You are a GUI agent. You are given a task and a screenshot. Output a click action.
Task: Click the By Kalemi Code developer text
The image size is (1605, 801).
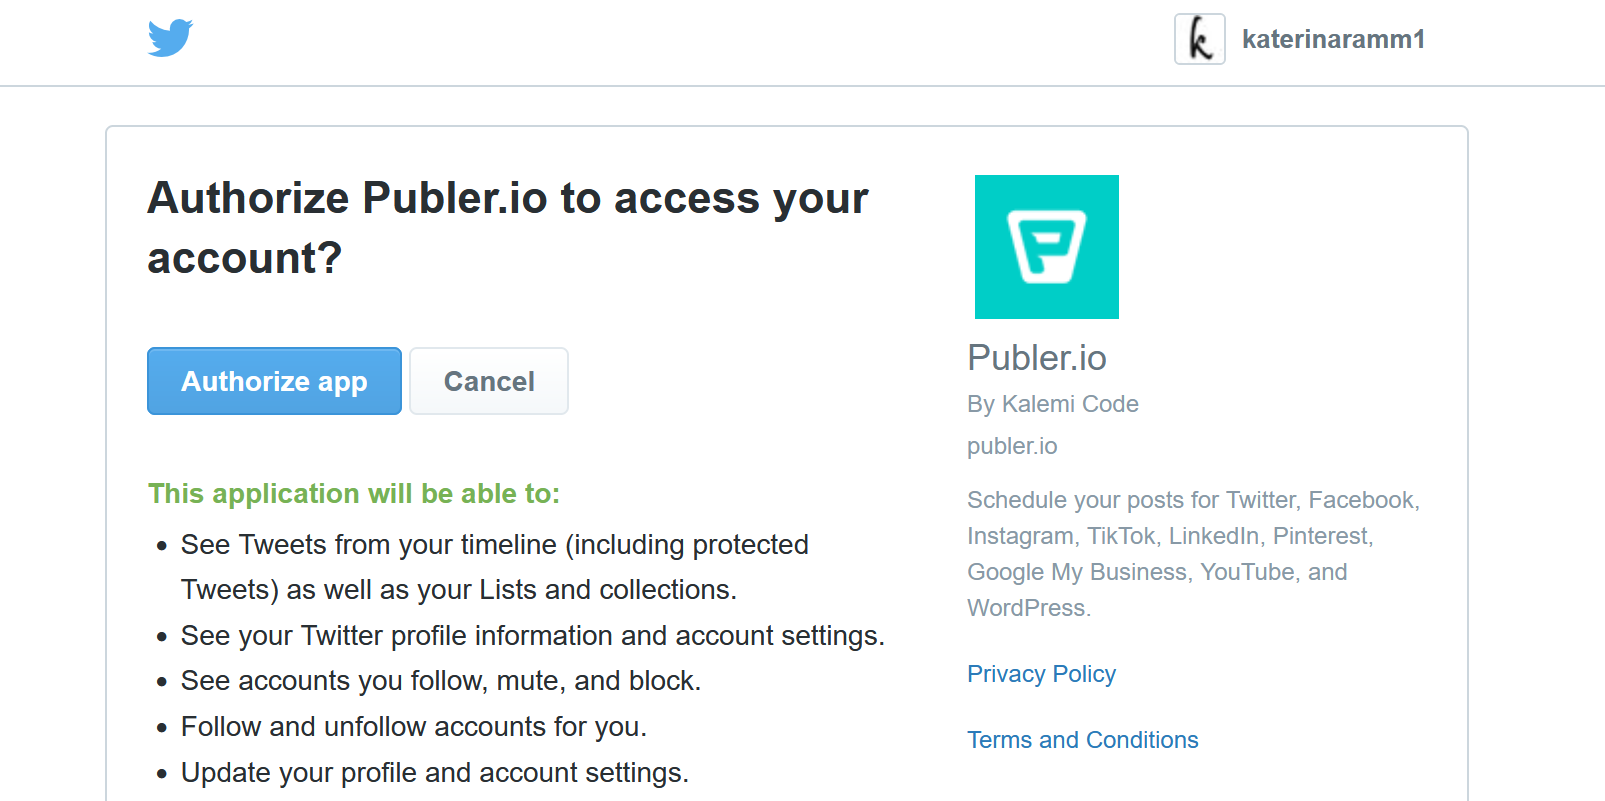1053,404
